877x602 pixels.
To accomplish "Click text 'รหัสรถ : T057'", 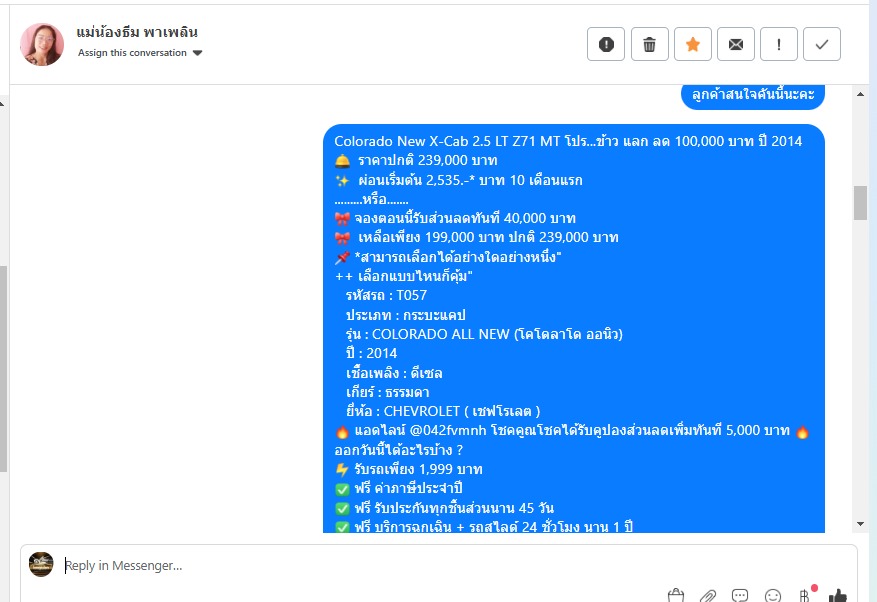I will [x=386, y=295].
